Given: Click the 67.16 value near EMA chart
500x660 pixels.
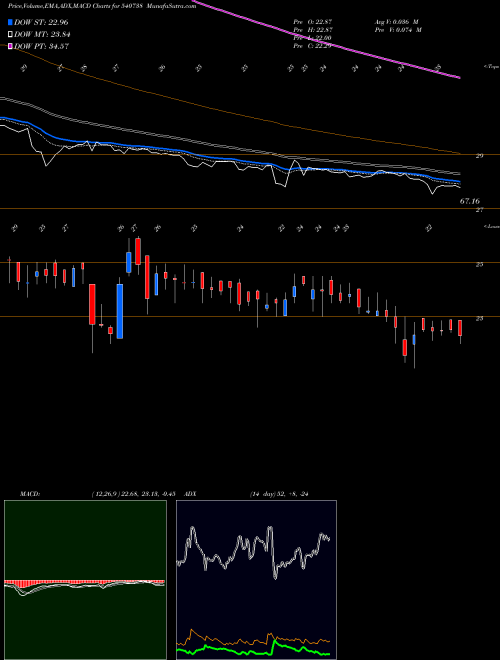Looking at the screenshot, I should click(x=470, y=202).
